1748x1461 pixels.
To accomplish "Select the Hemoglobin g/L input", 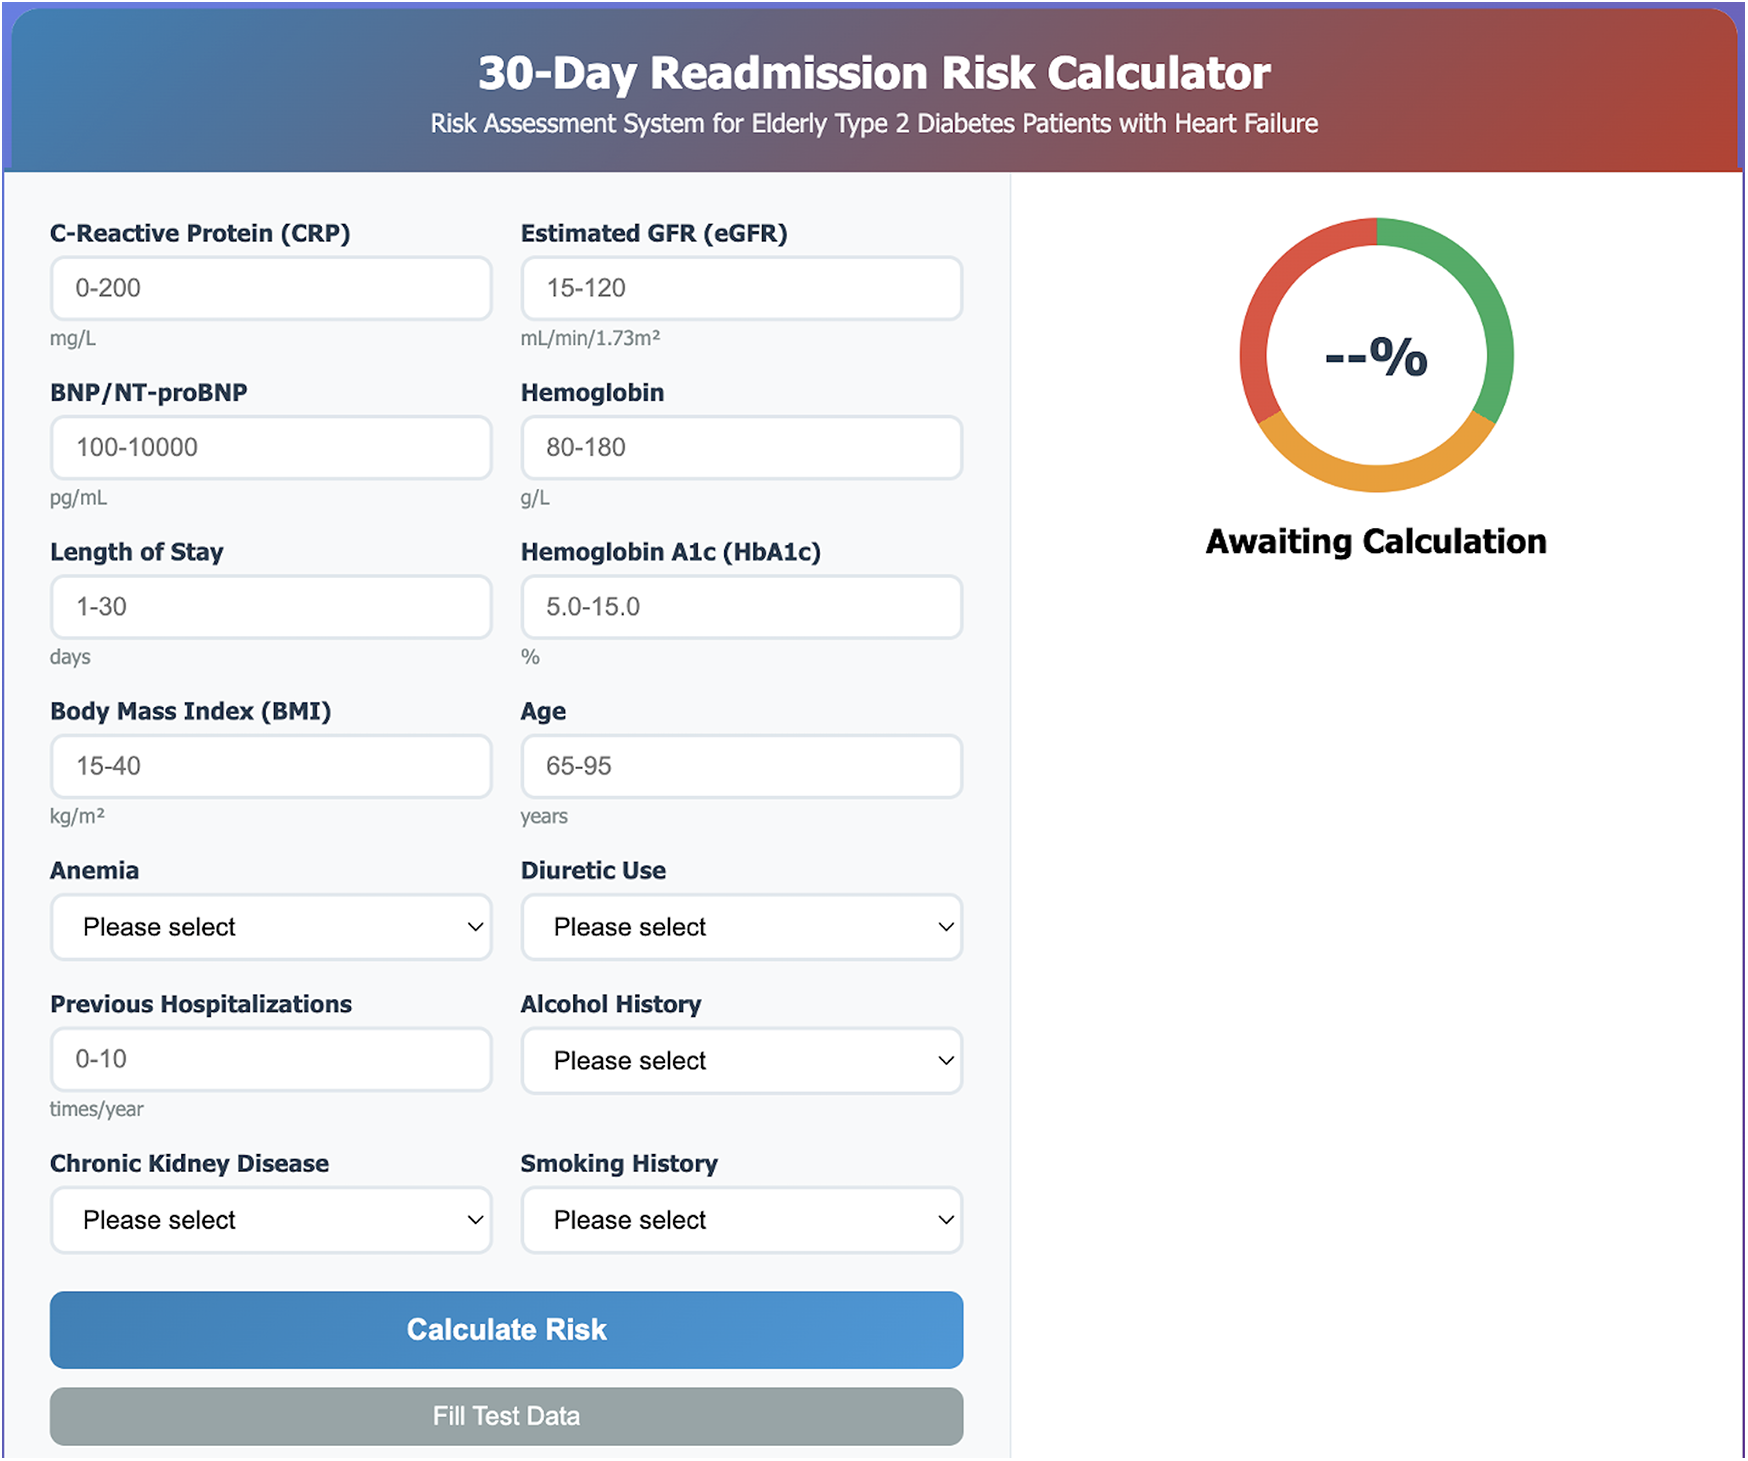I will (x=741, y=447).
